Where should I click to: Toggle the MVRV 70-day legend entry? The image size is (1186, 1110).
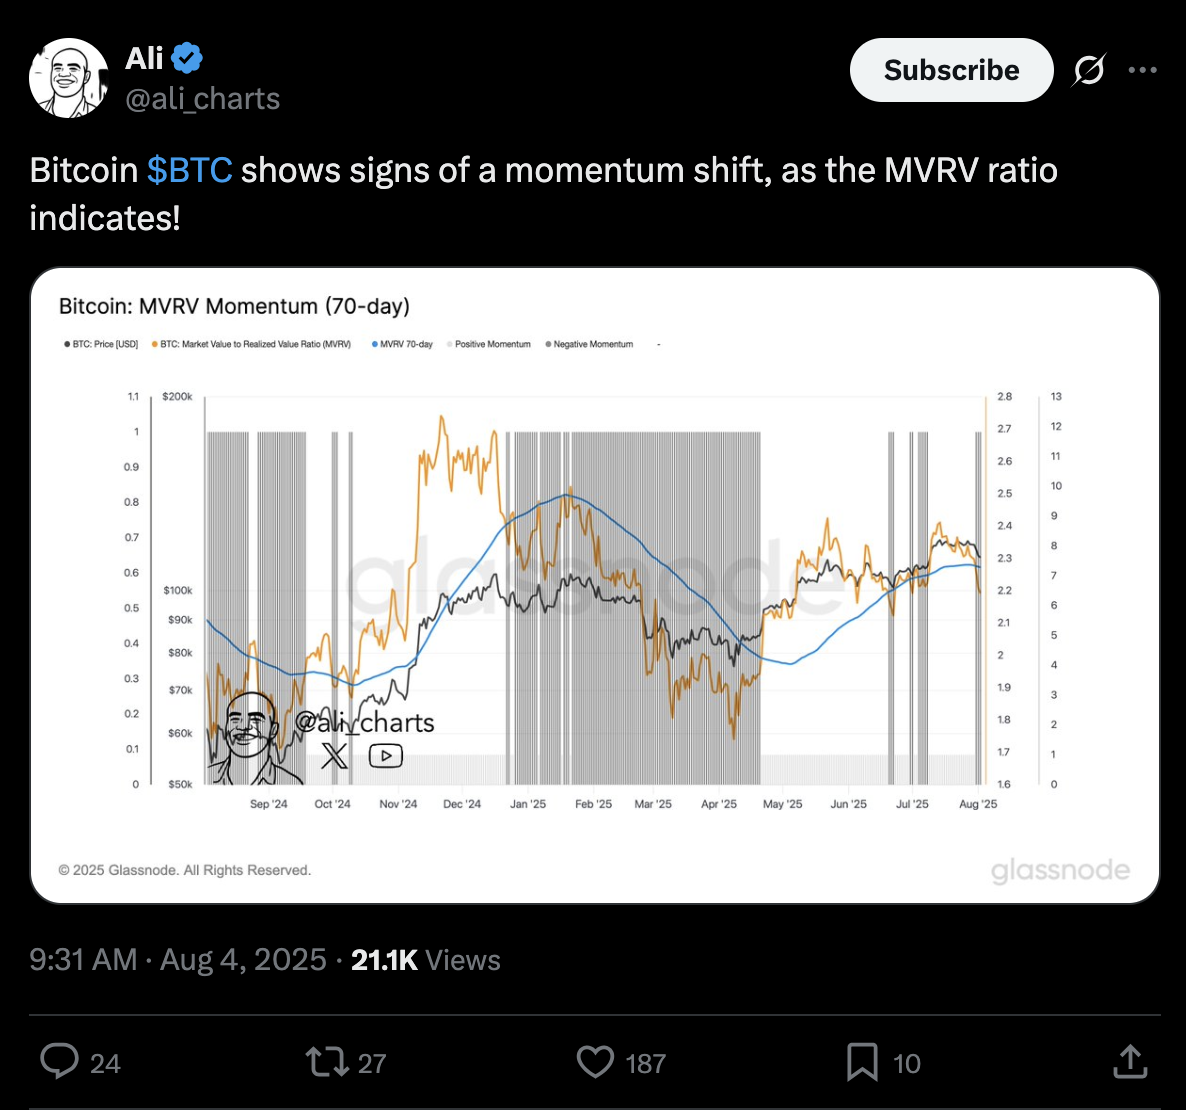tap(402, 344)
